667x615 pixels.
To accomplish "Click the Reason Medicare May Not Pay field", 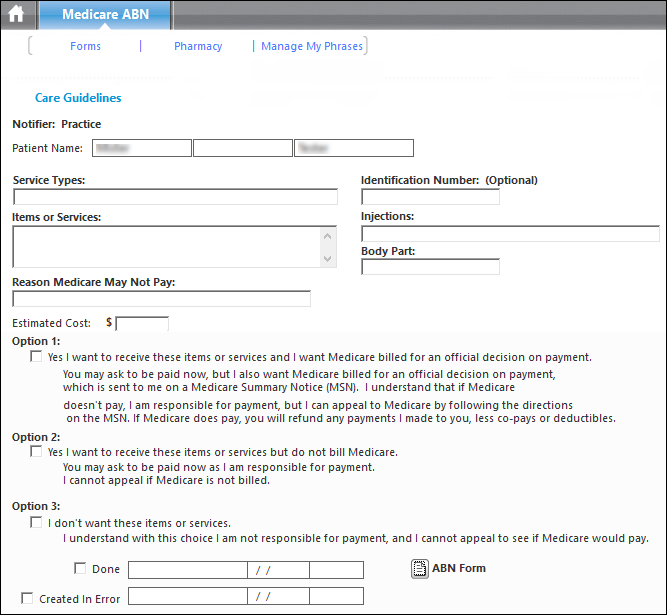I will click(162, 299).
